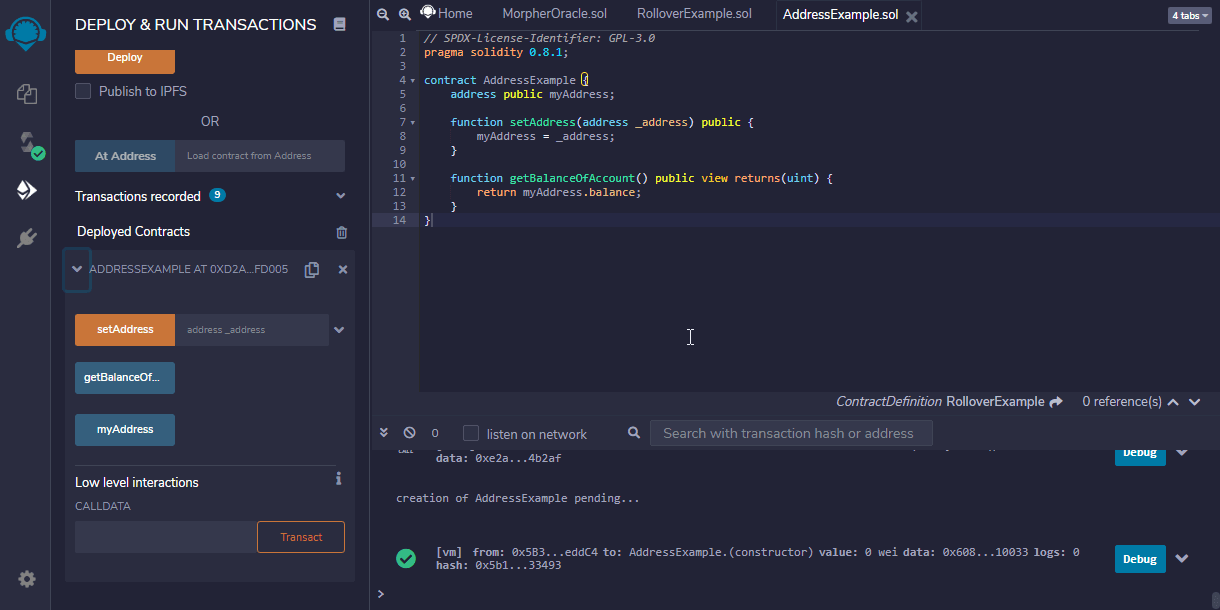Open the Plugin manager plug icon
Image resolution: width=1220 pixels, height=610 pixels.
(27, 238)
